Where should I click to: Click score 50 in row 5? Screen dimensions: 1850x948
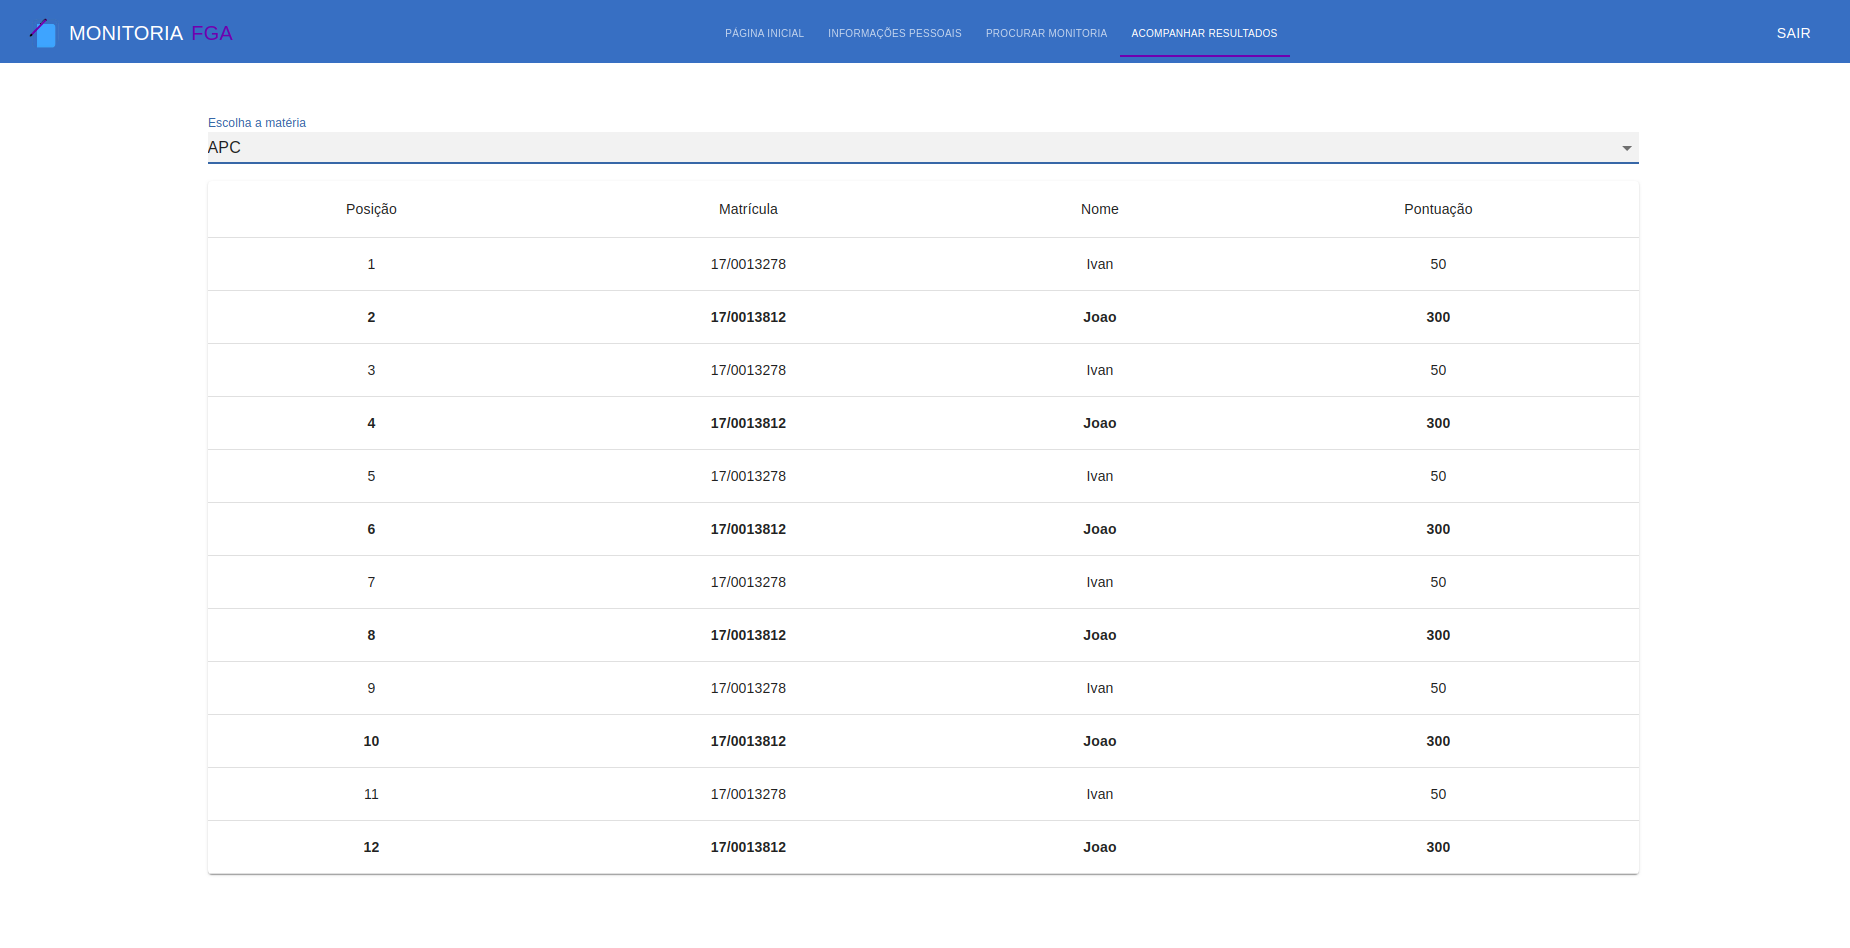1438,476
